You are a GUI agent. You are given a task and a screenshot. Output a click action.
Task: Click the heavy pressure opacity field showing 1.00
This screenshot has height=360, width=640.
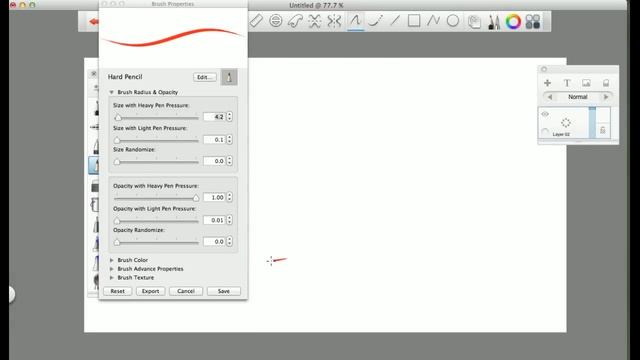click(x=214, y=197)
